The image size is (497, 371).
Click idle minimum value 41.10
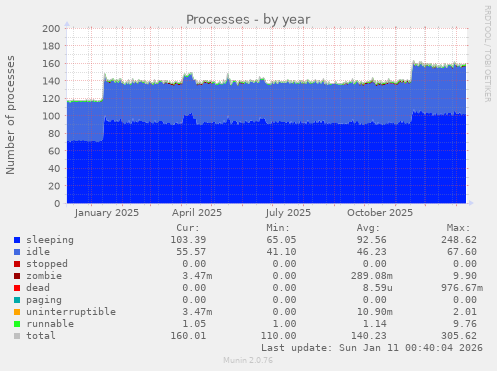(281, 252)
